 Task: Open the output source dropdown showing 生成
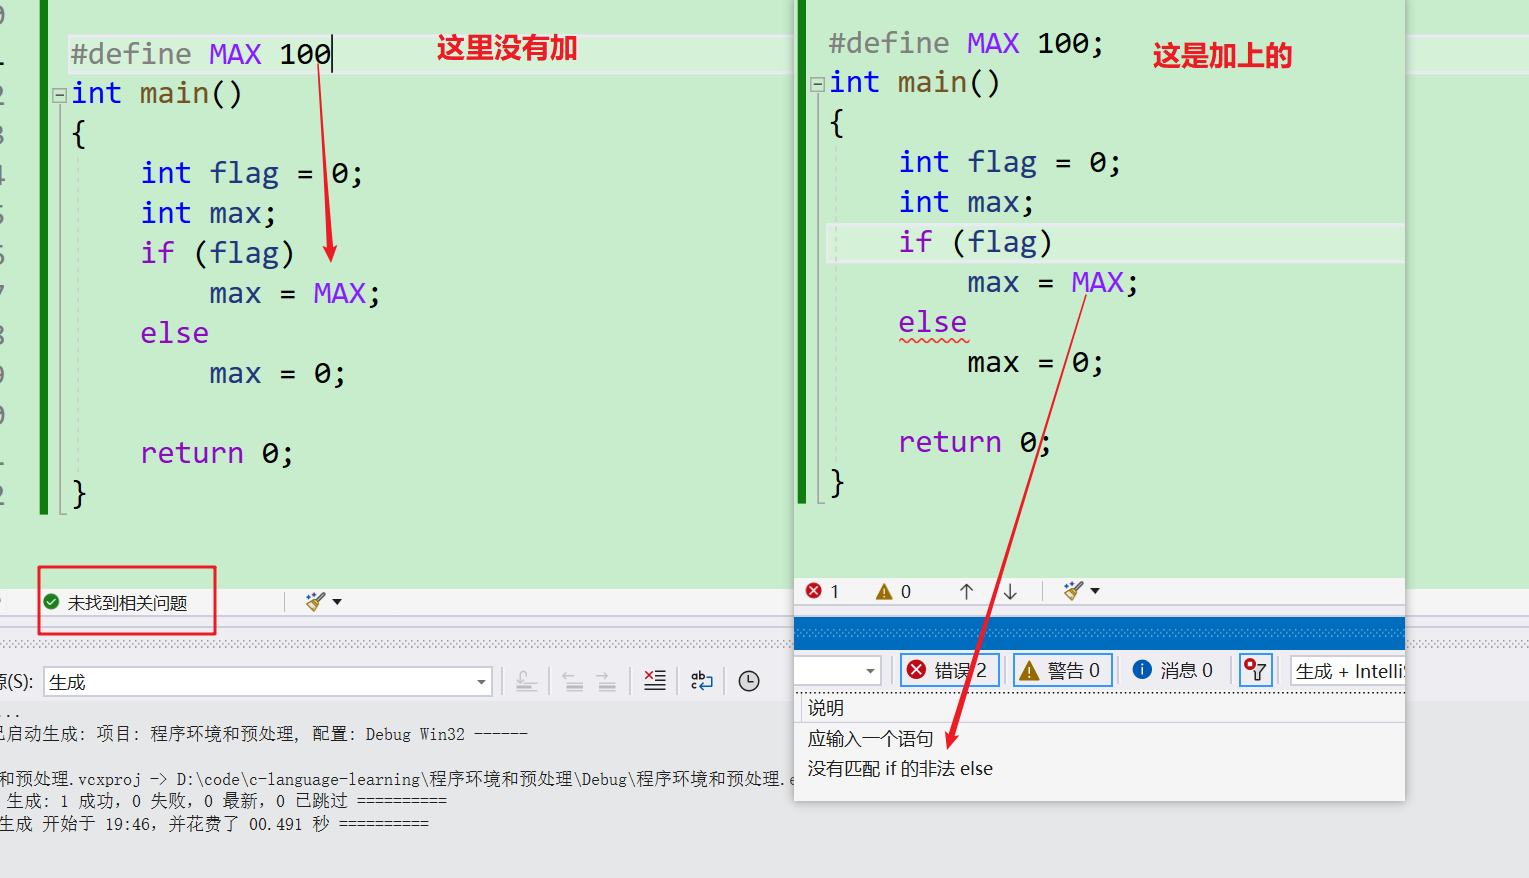pos(267,682)
